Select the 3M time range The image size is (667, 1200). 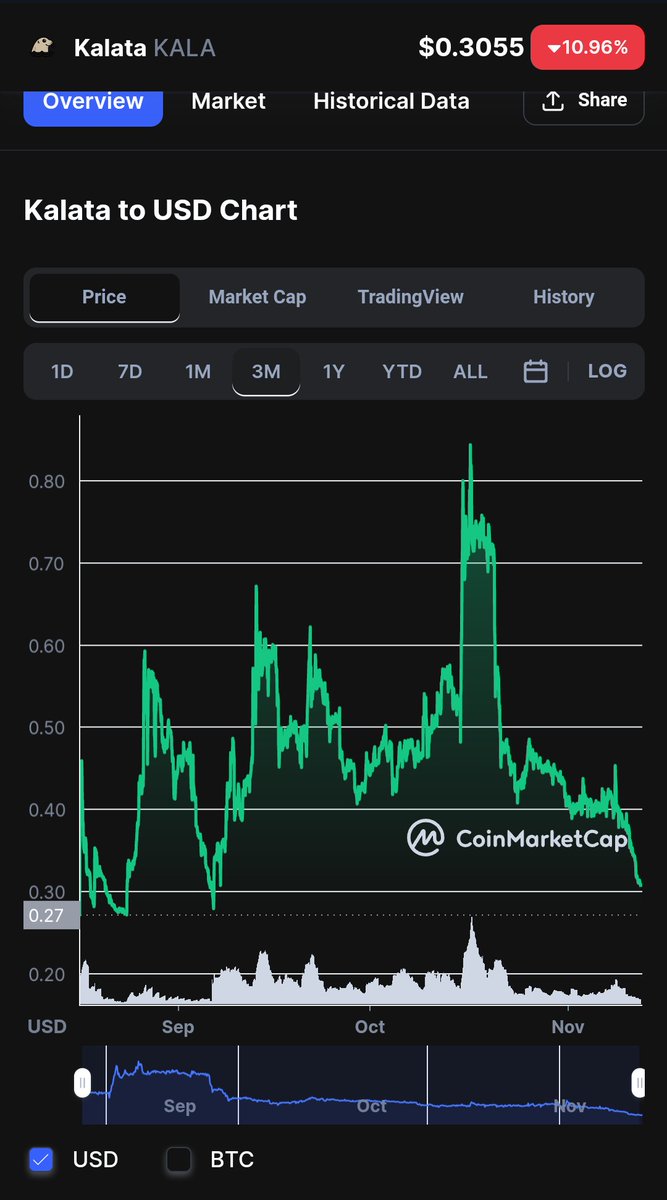(x=266, y=372)
